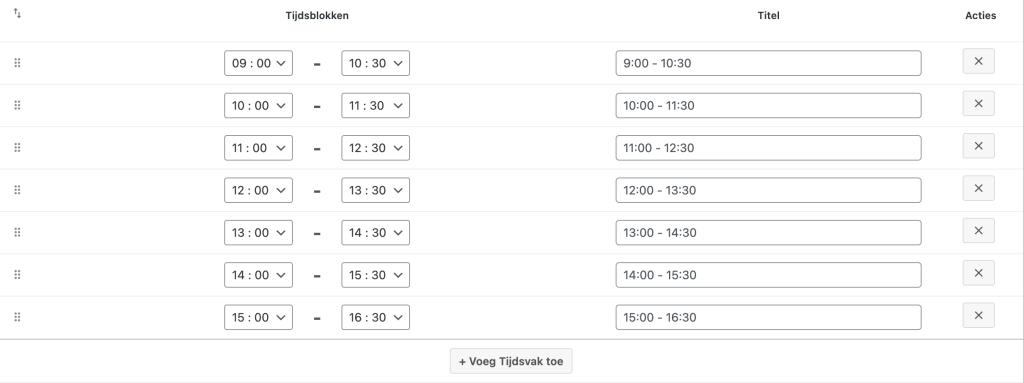Focus the title field with 14:00 - 15:30
Image resolution: width=1024 pixels, height=383 pixels.
[x=769, y=275]
